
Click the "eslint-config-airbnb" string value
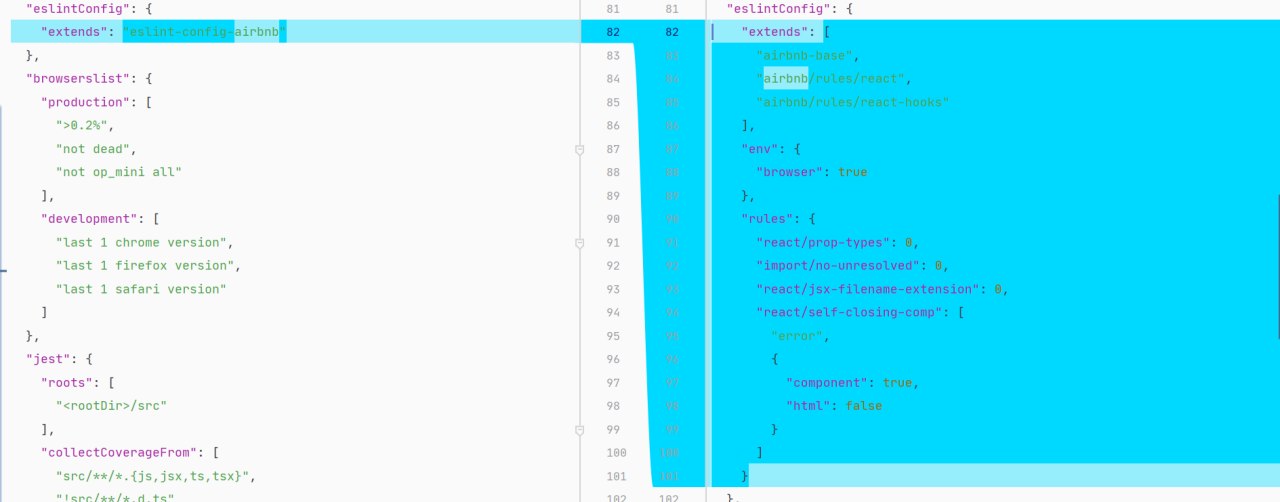[205, 32]
